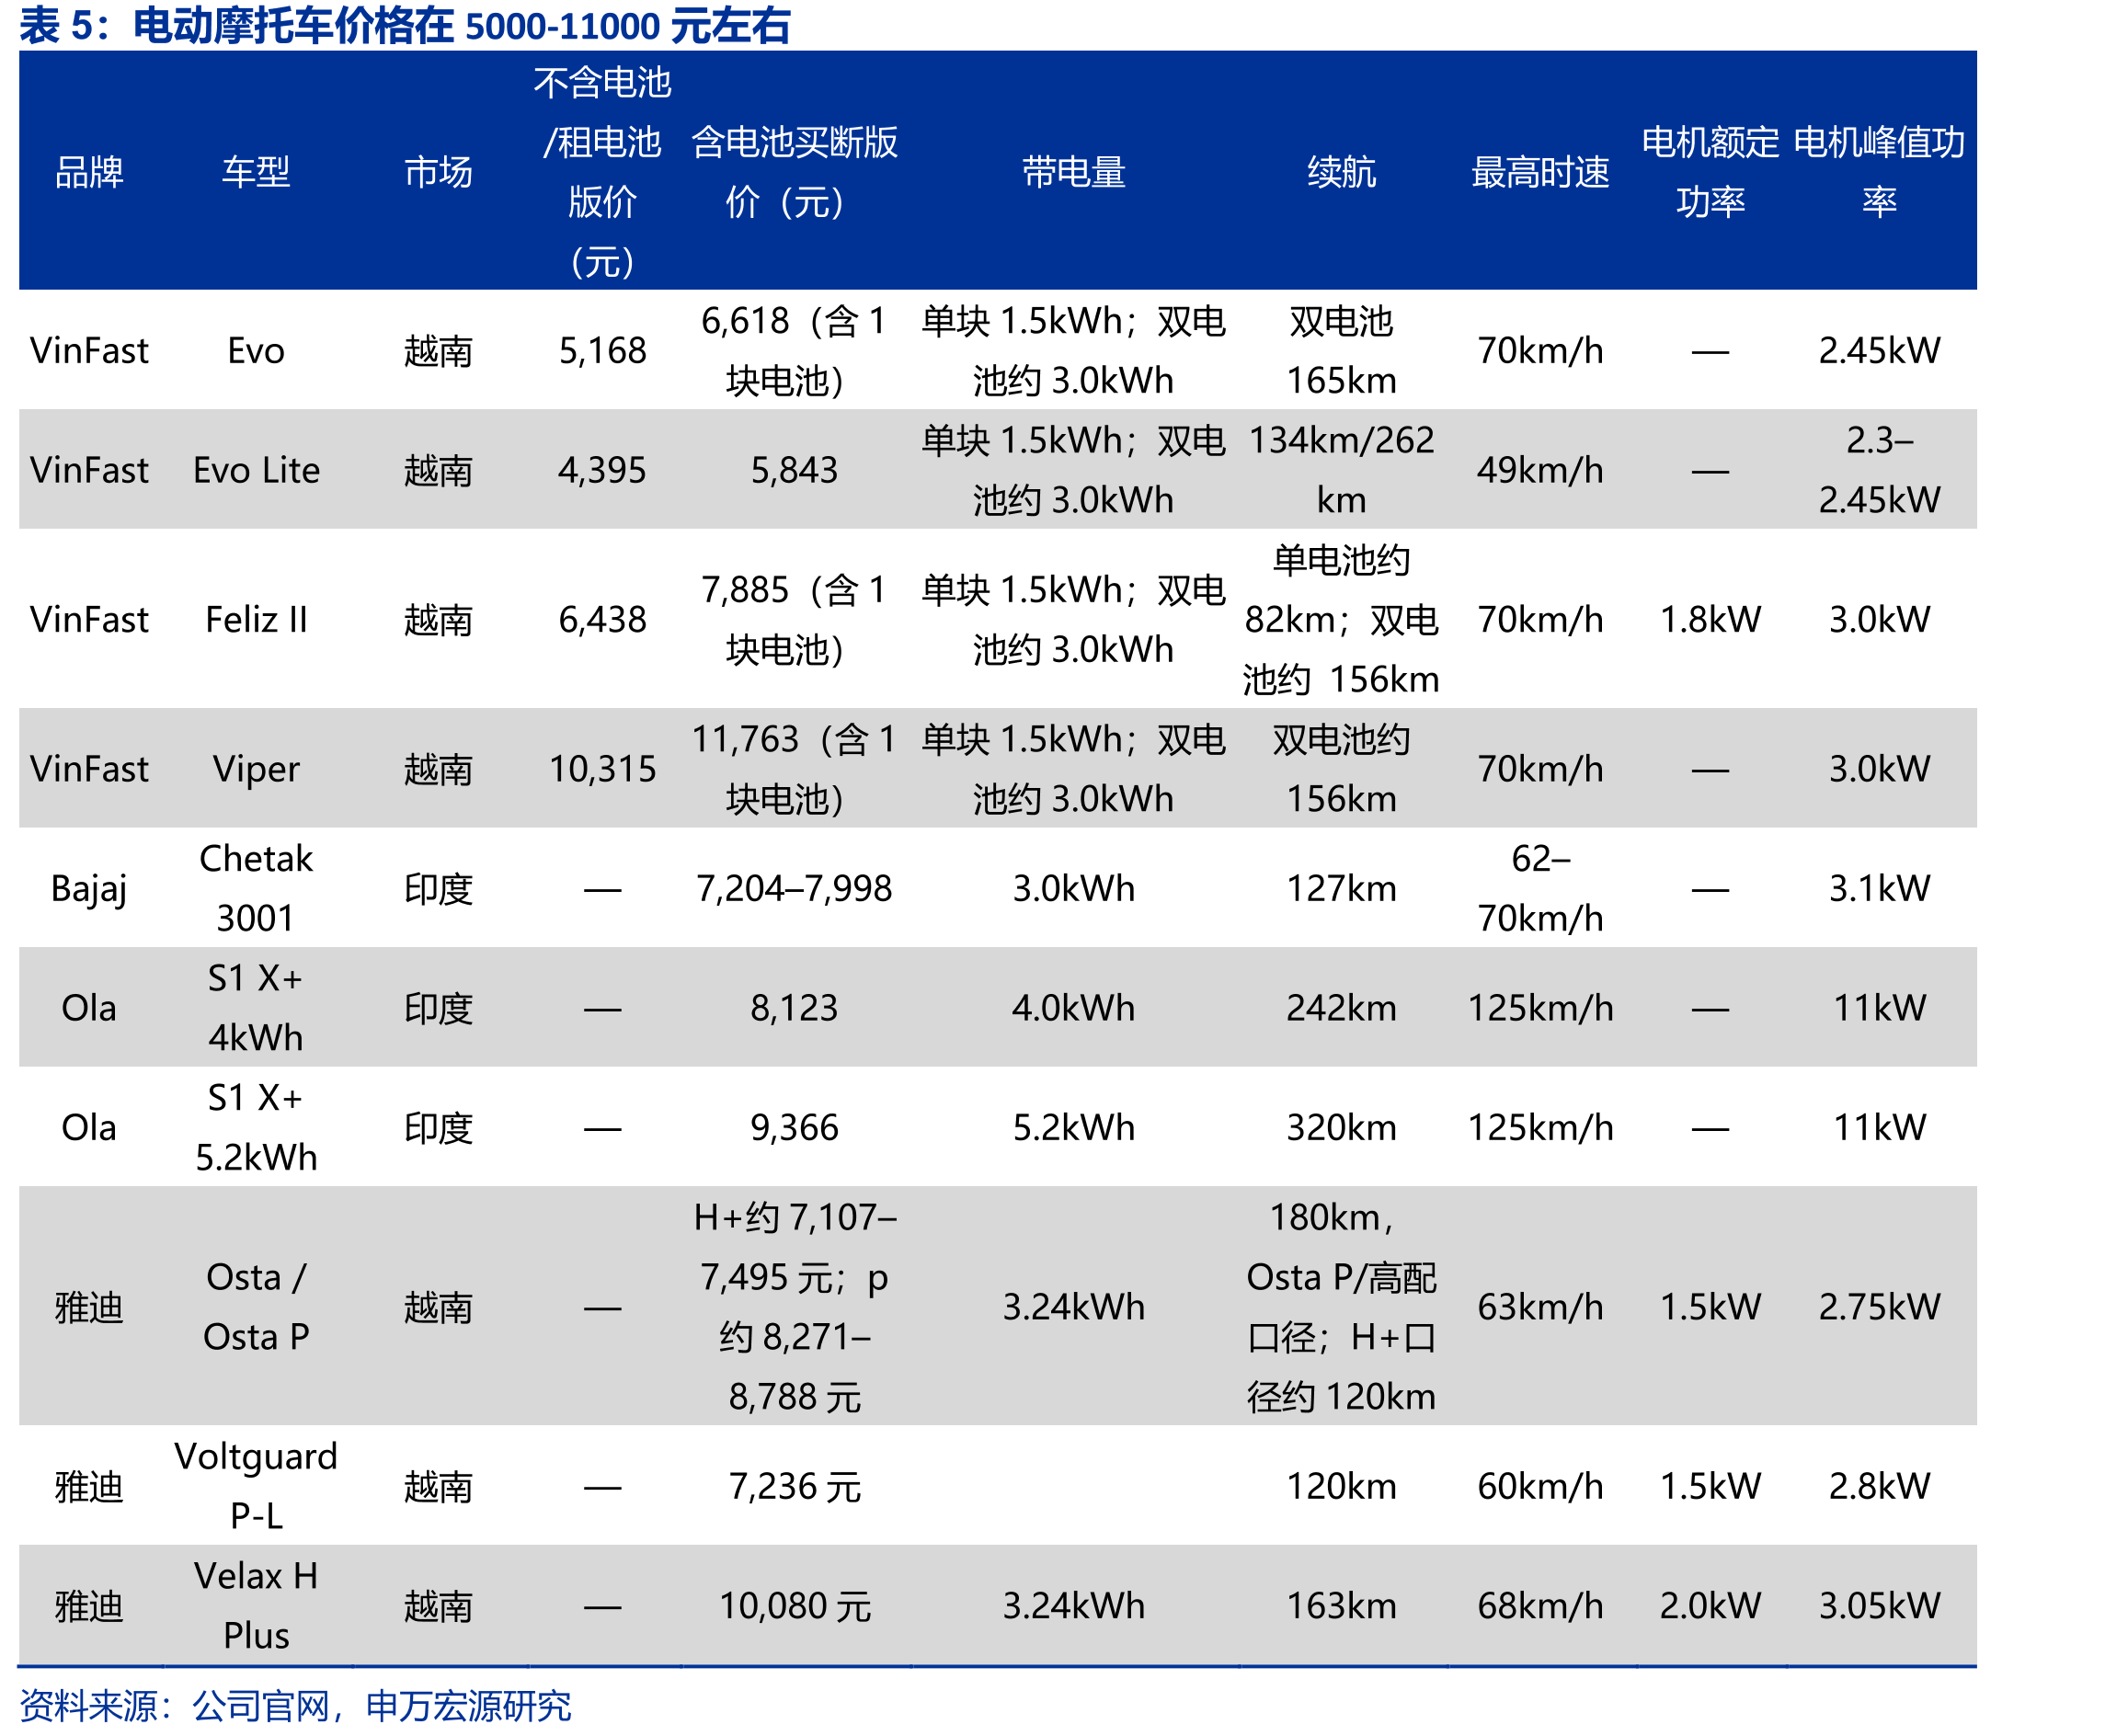Click the '双电池 165km' range cell
This screenshot has width=2128, height=1736.
(1341, 351)
